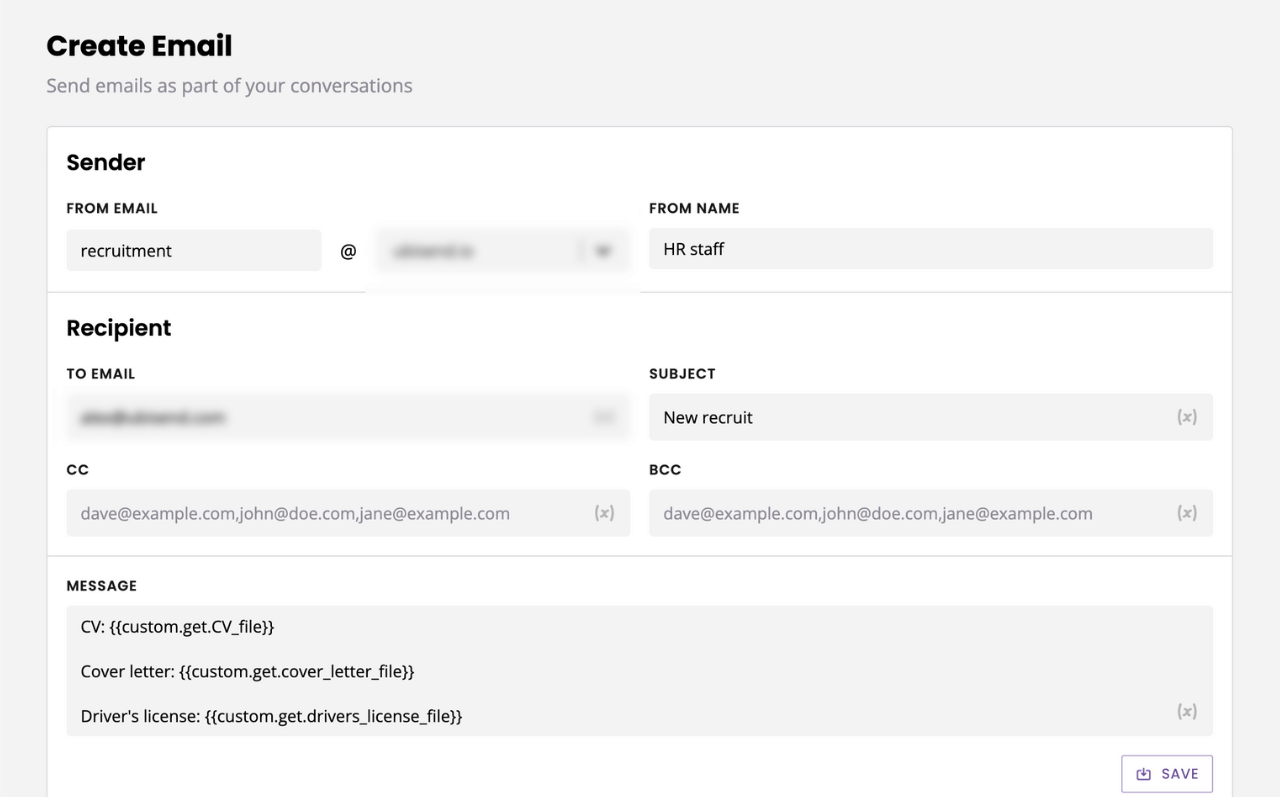Click the Driver's license line in message

tap(271, 716)
